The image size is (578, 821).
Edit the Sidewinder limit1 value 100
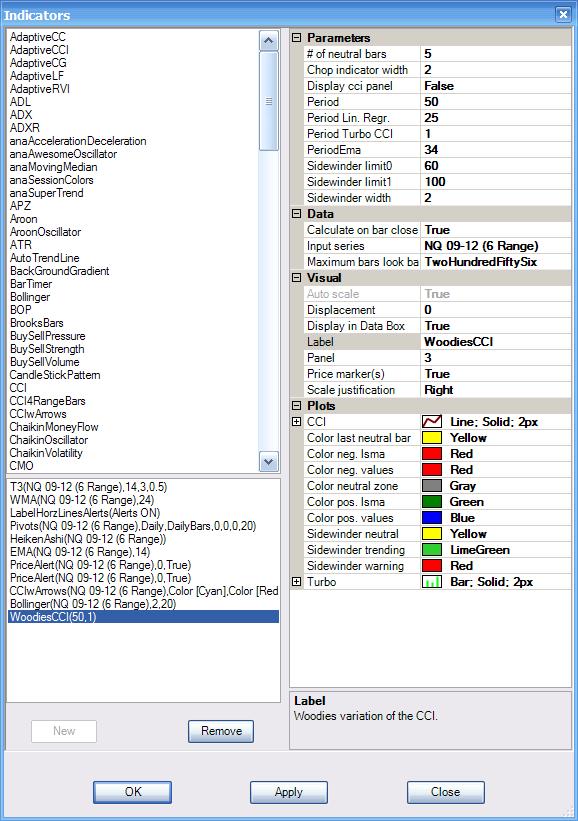tap(496, 182)
